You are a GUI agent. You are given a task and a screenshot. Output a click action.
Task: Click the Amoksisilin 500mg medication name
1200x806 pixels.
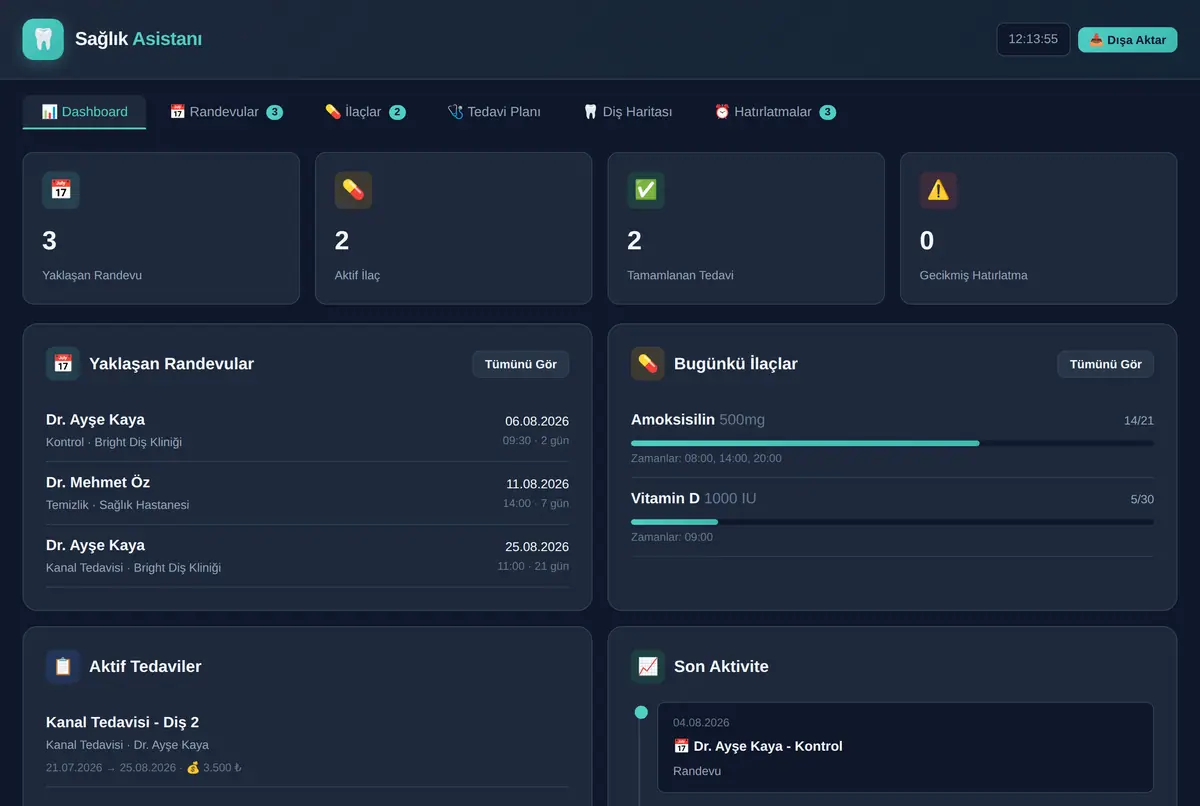(x=698, y=420)
